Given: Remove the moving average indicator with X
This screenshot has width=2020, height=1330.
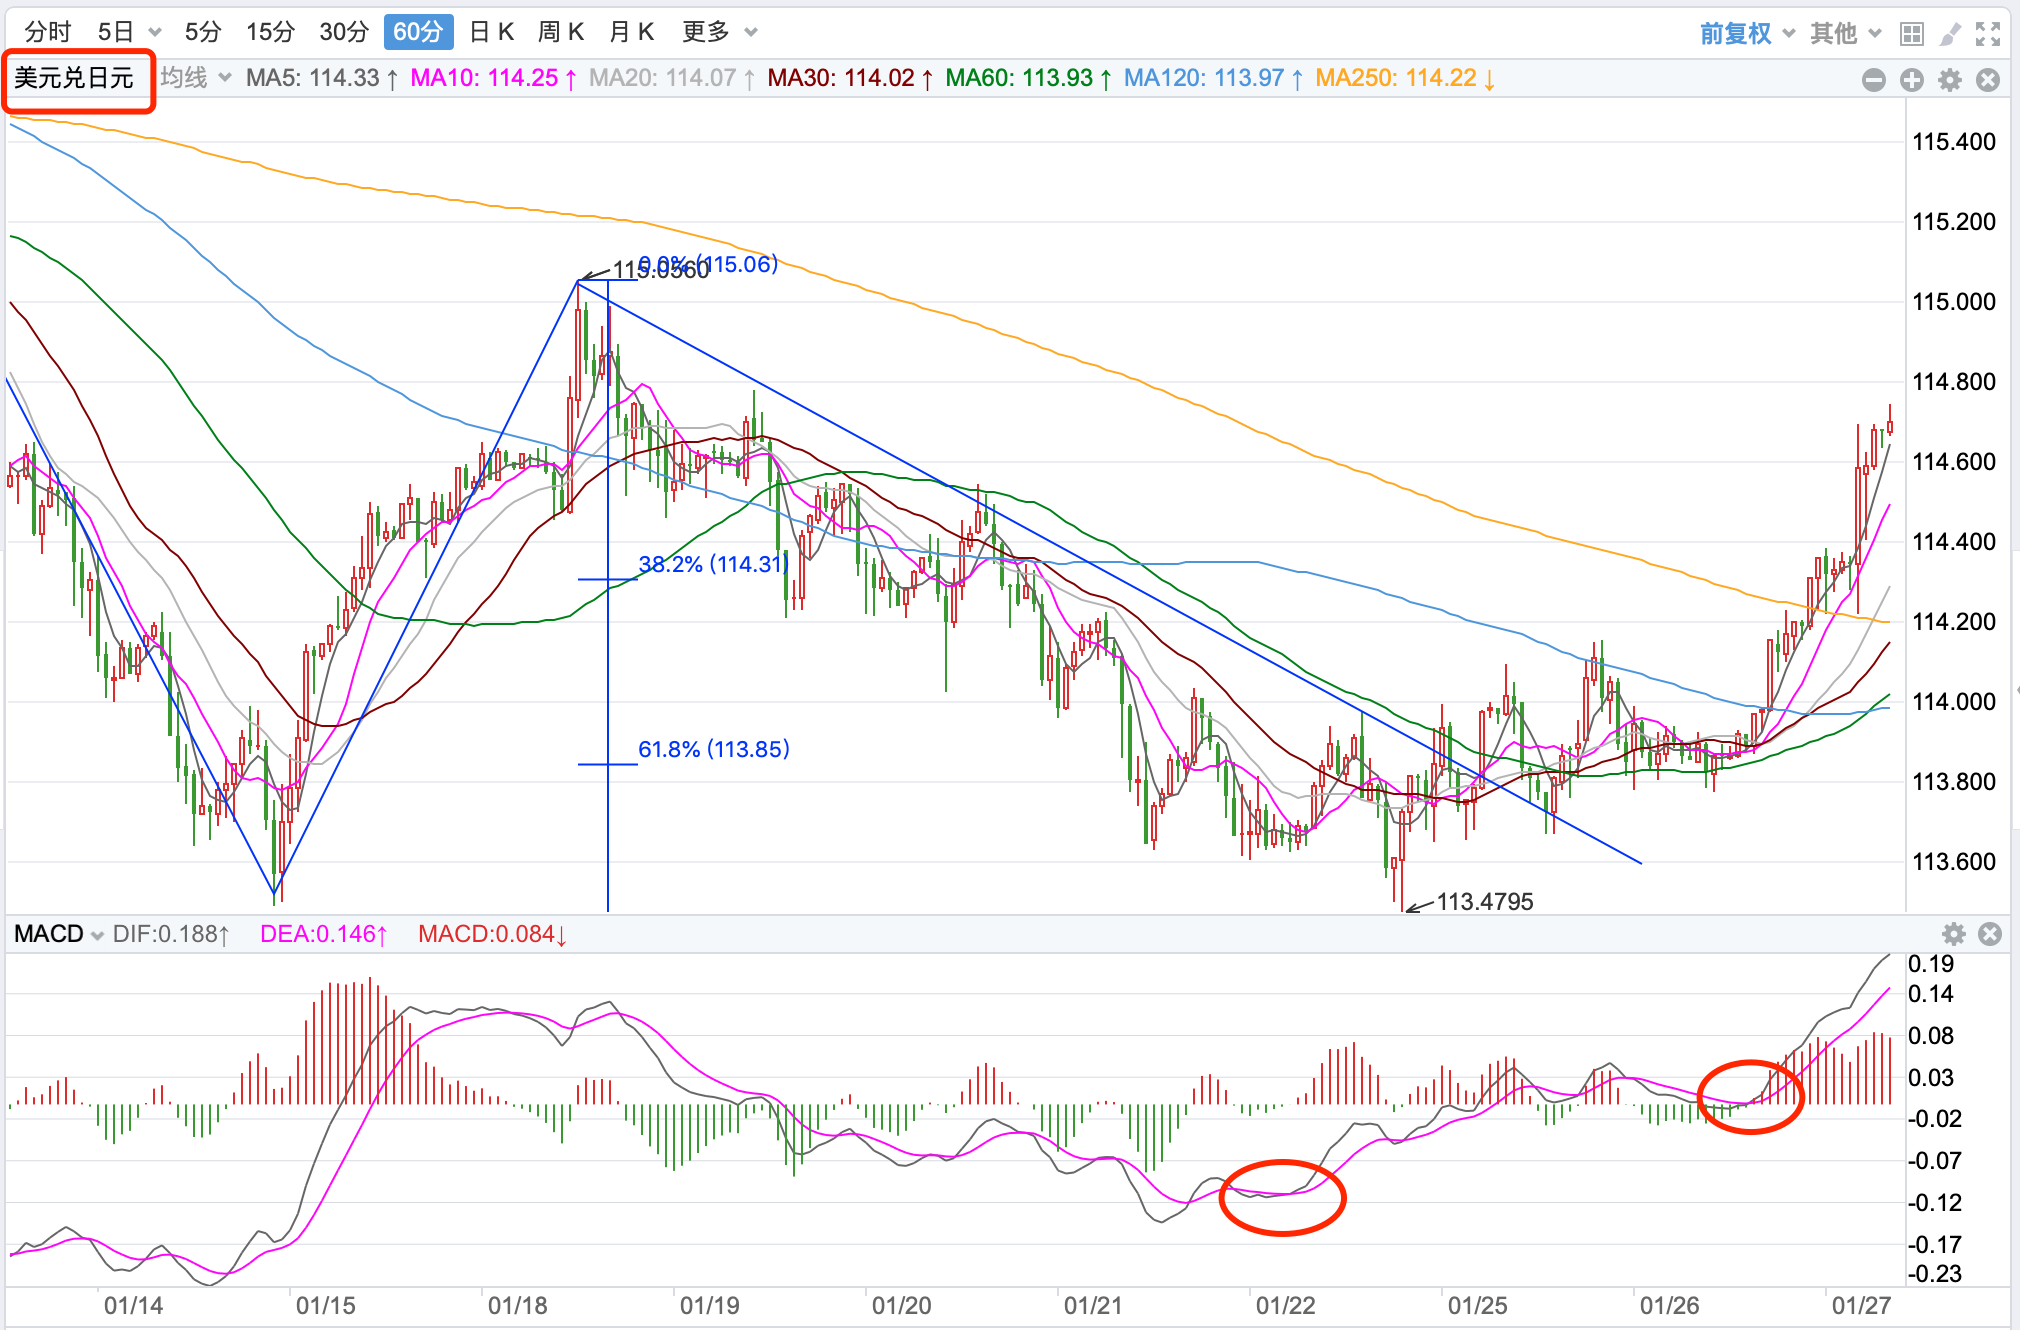Looking at the screenshot, I should tap(1988, 80).
